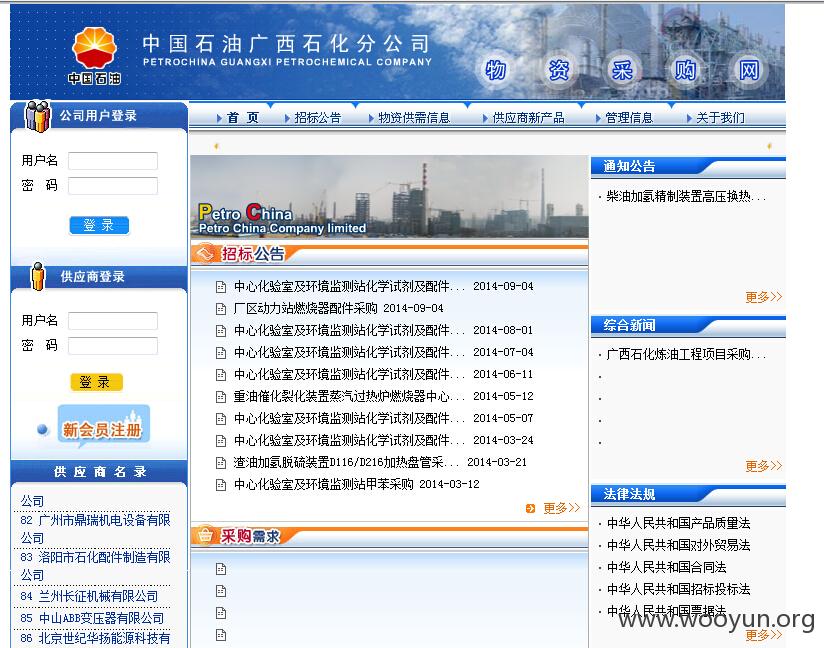The width and height of the screenshot is (824, 648).
Task: Open the 物资供需信息 nav tab
Action: tap(414, 118)
